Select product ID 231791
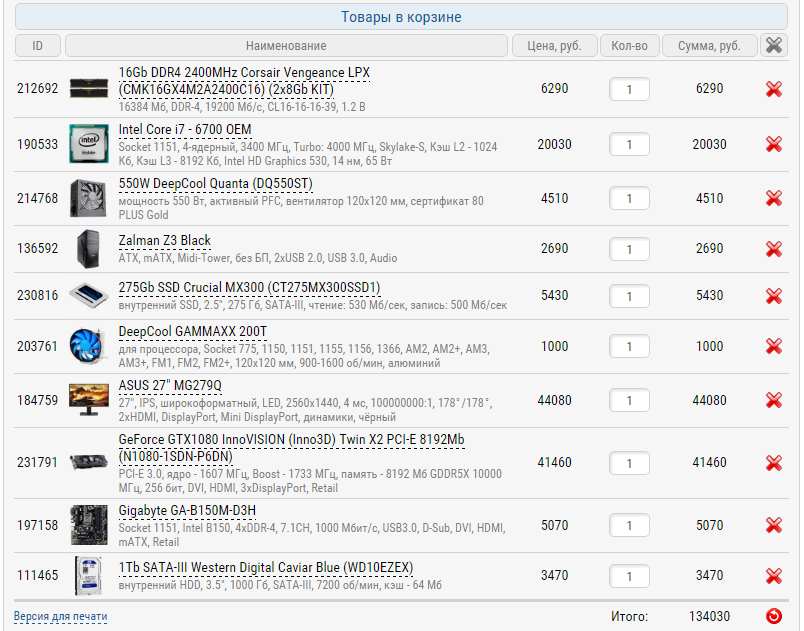Viewport: 804px width, 631px height. pos(37,462)
